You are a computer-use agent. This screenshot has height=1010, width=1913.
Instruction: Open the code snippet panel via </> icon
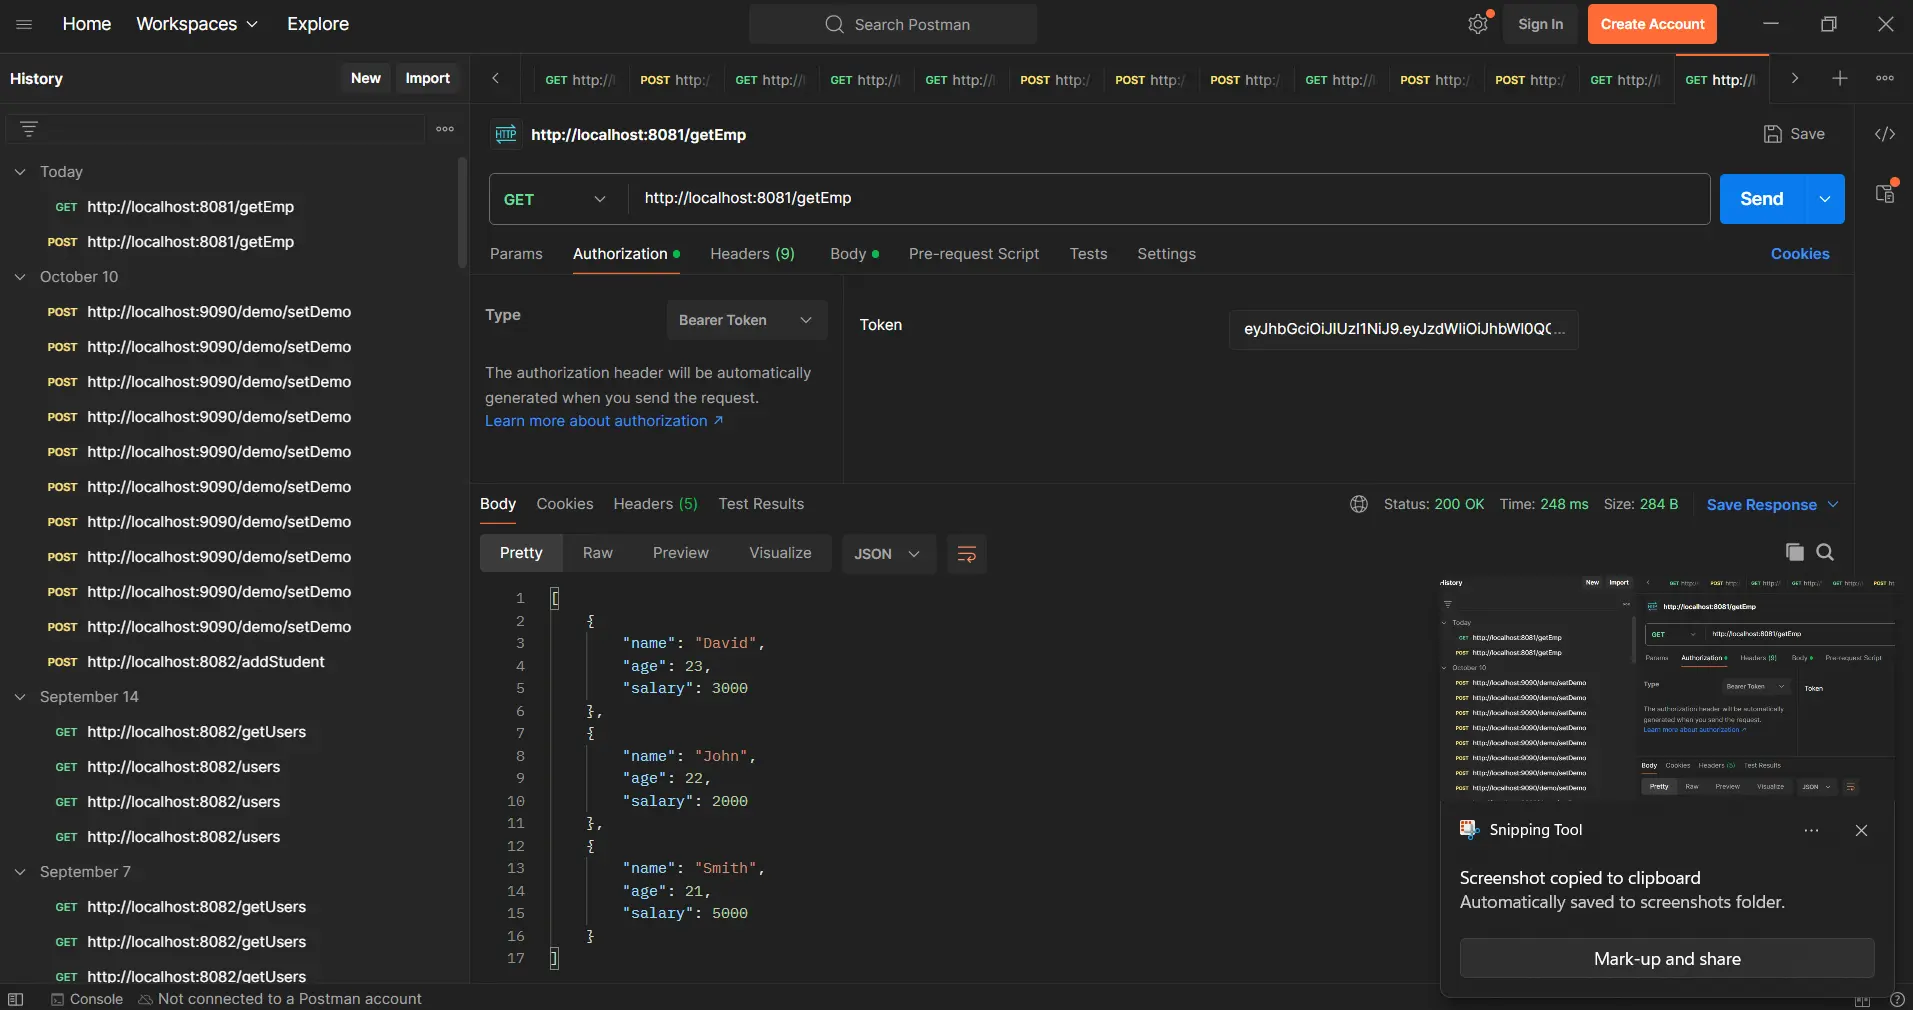(x=1884, y=134)
